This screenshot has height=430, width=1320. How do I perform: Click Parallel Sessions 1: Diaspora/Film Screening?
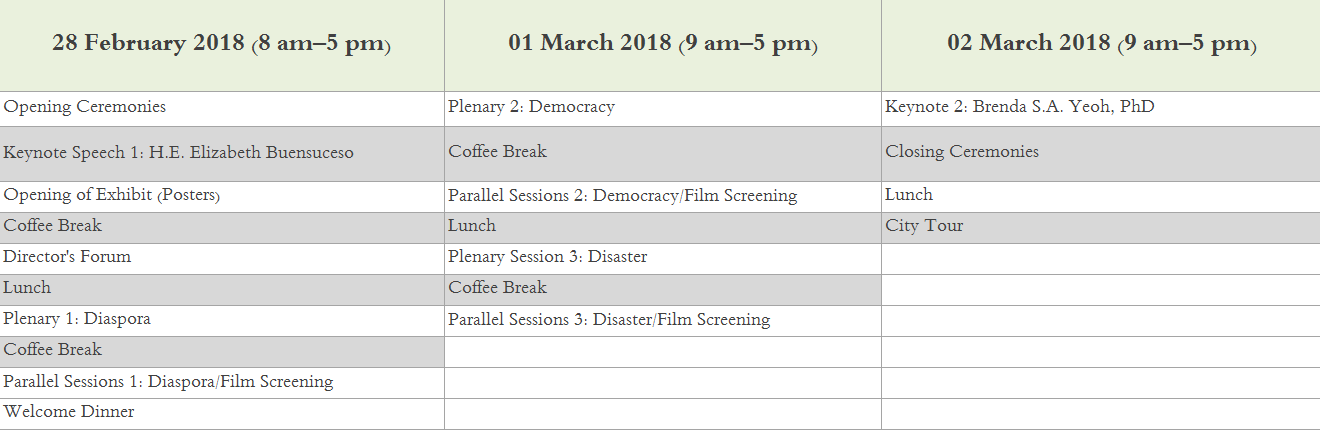click(x=221, y=383)
